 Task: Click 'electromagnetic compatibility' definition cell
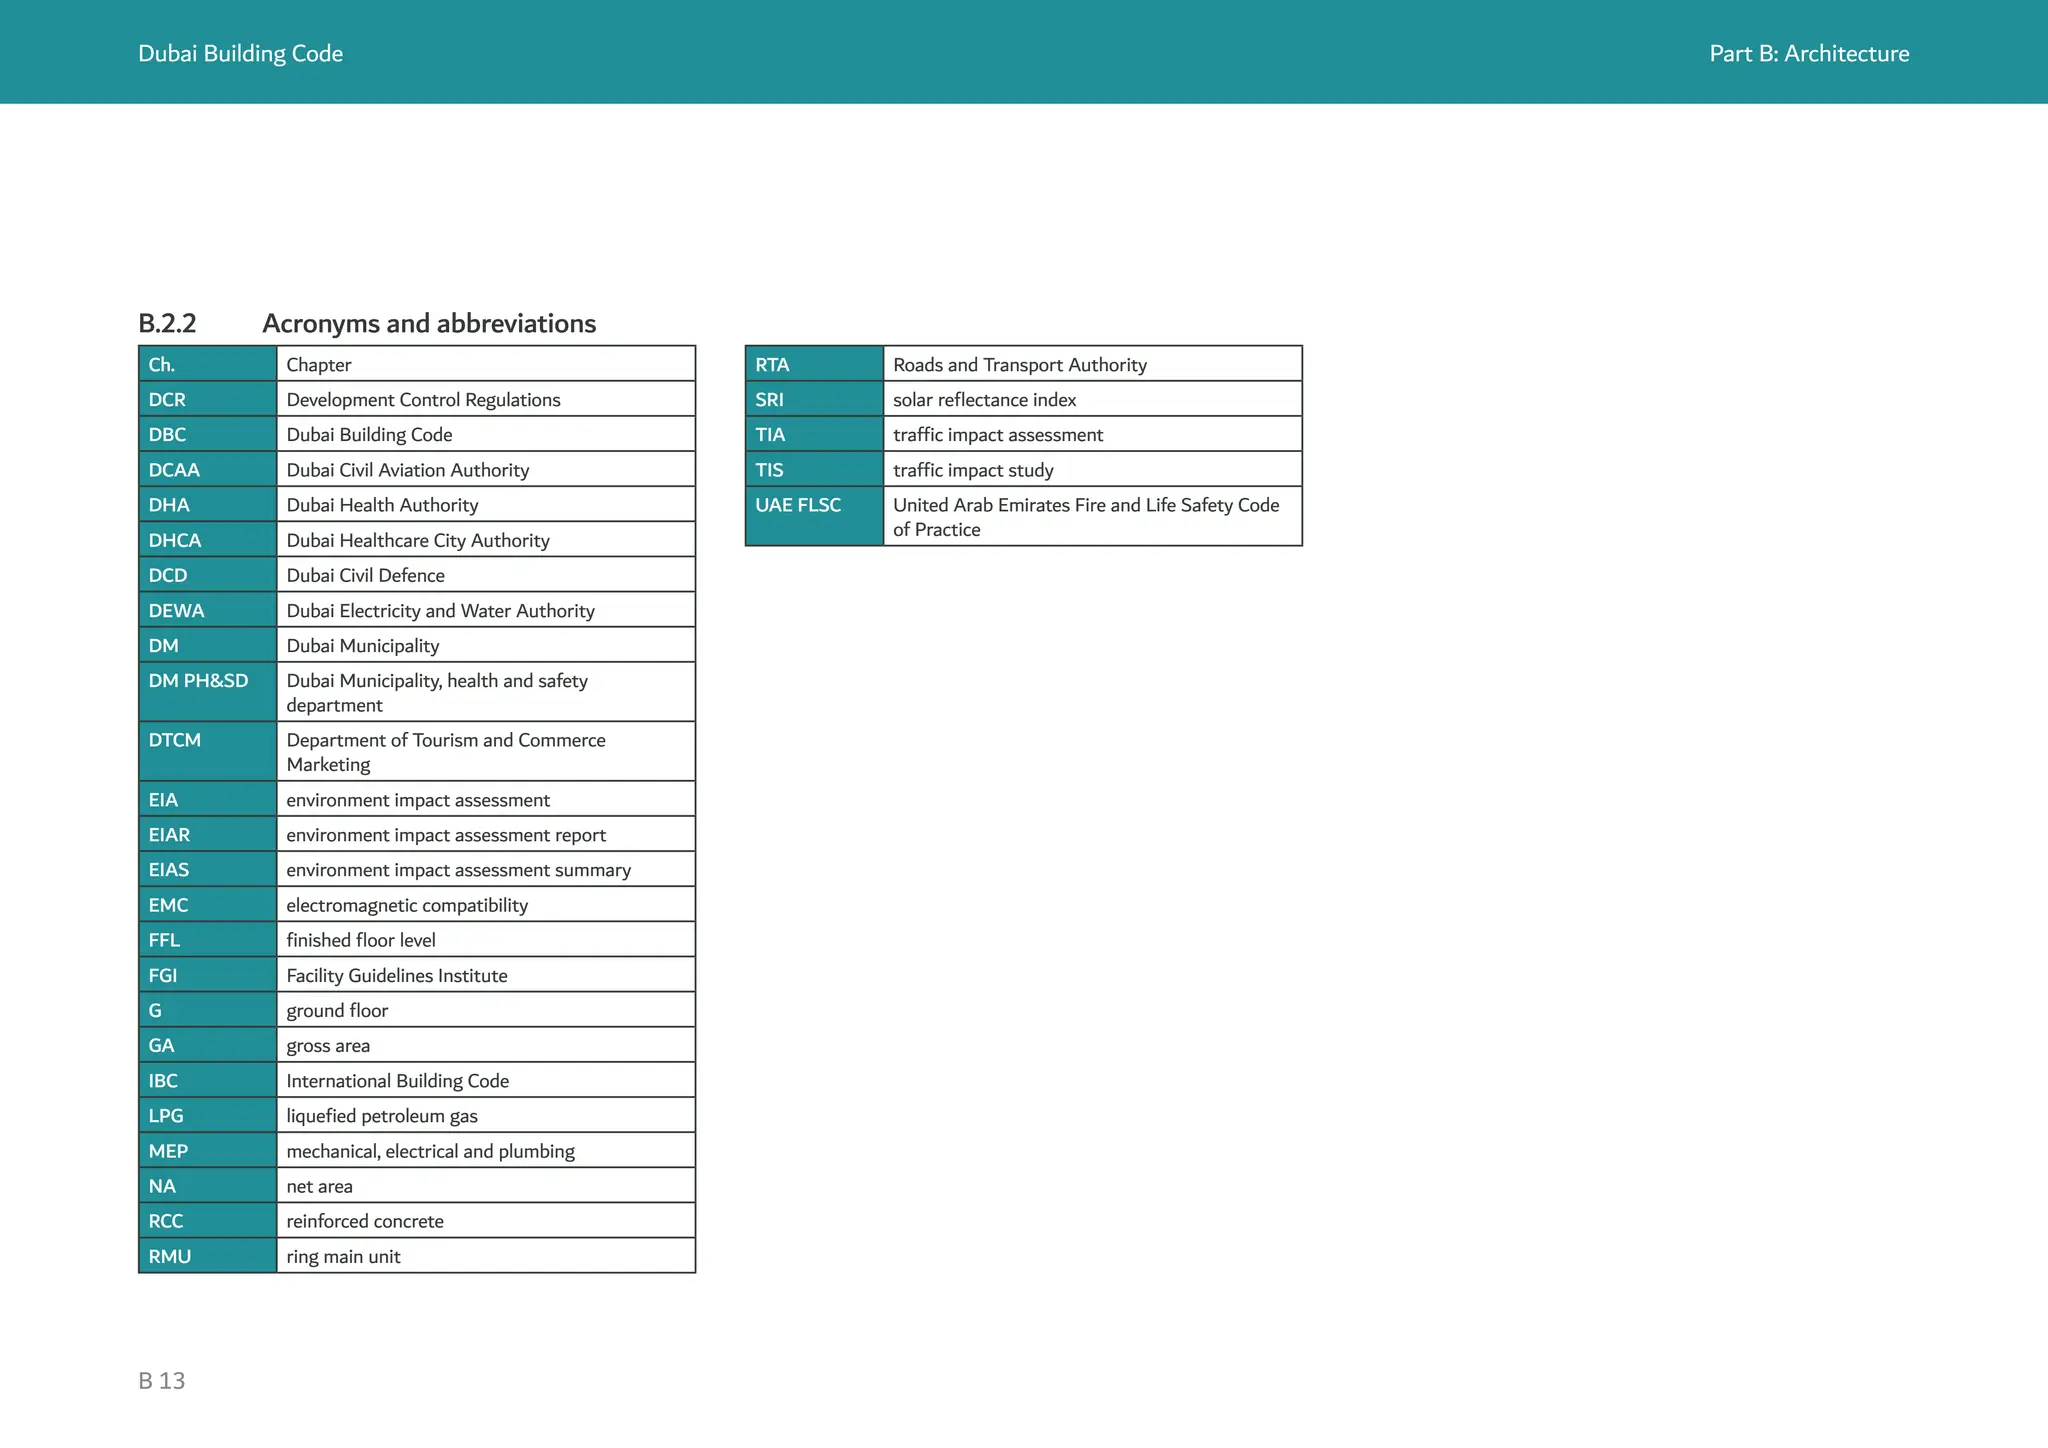407,905
